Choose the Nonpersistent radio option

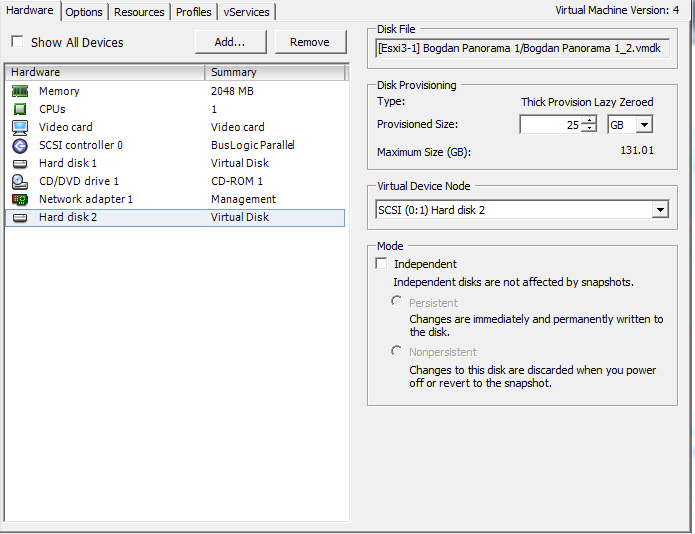(x=397, y=351)
